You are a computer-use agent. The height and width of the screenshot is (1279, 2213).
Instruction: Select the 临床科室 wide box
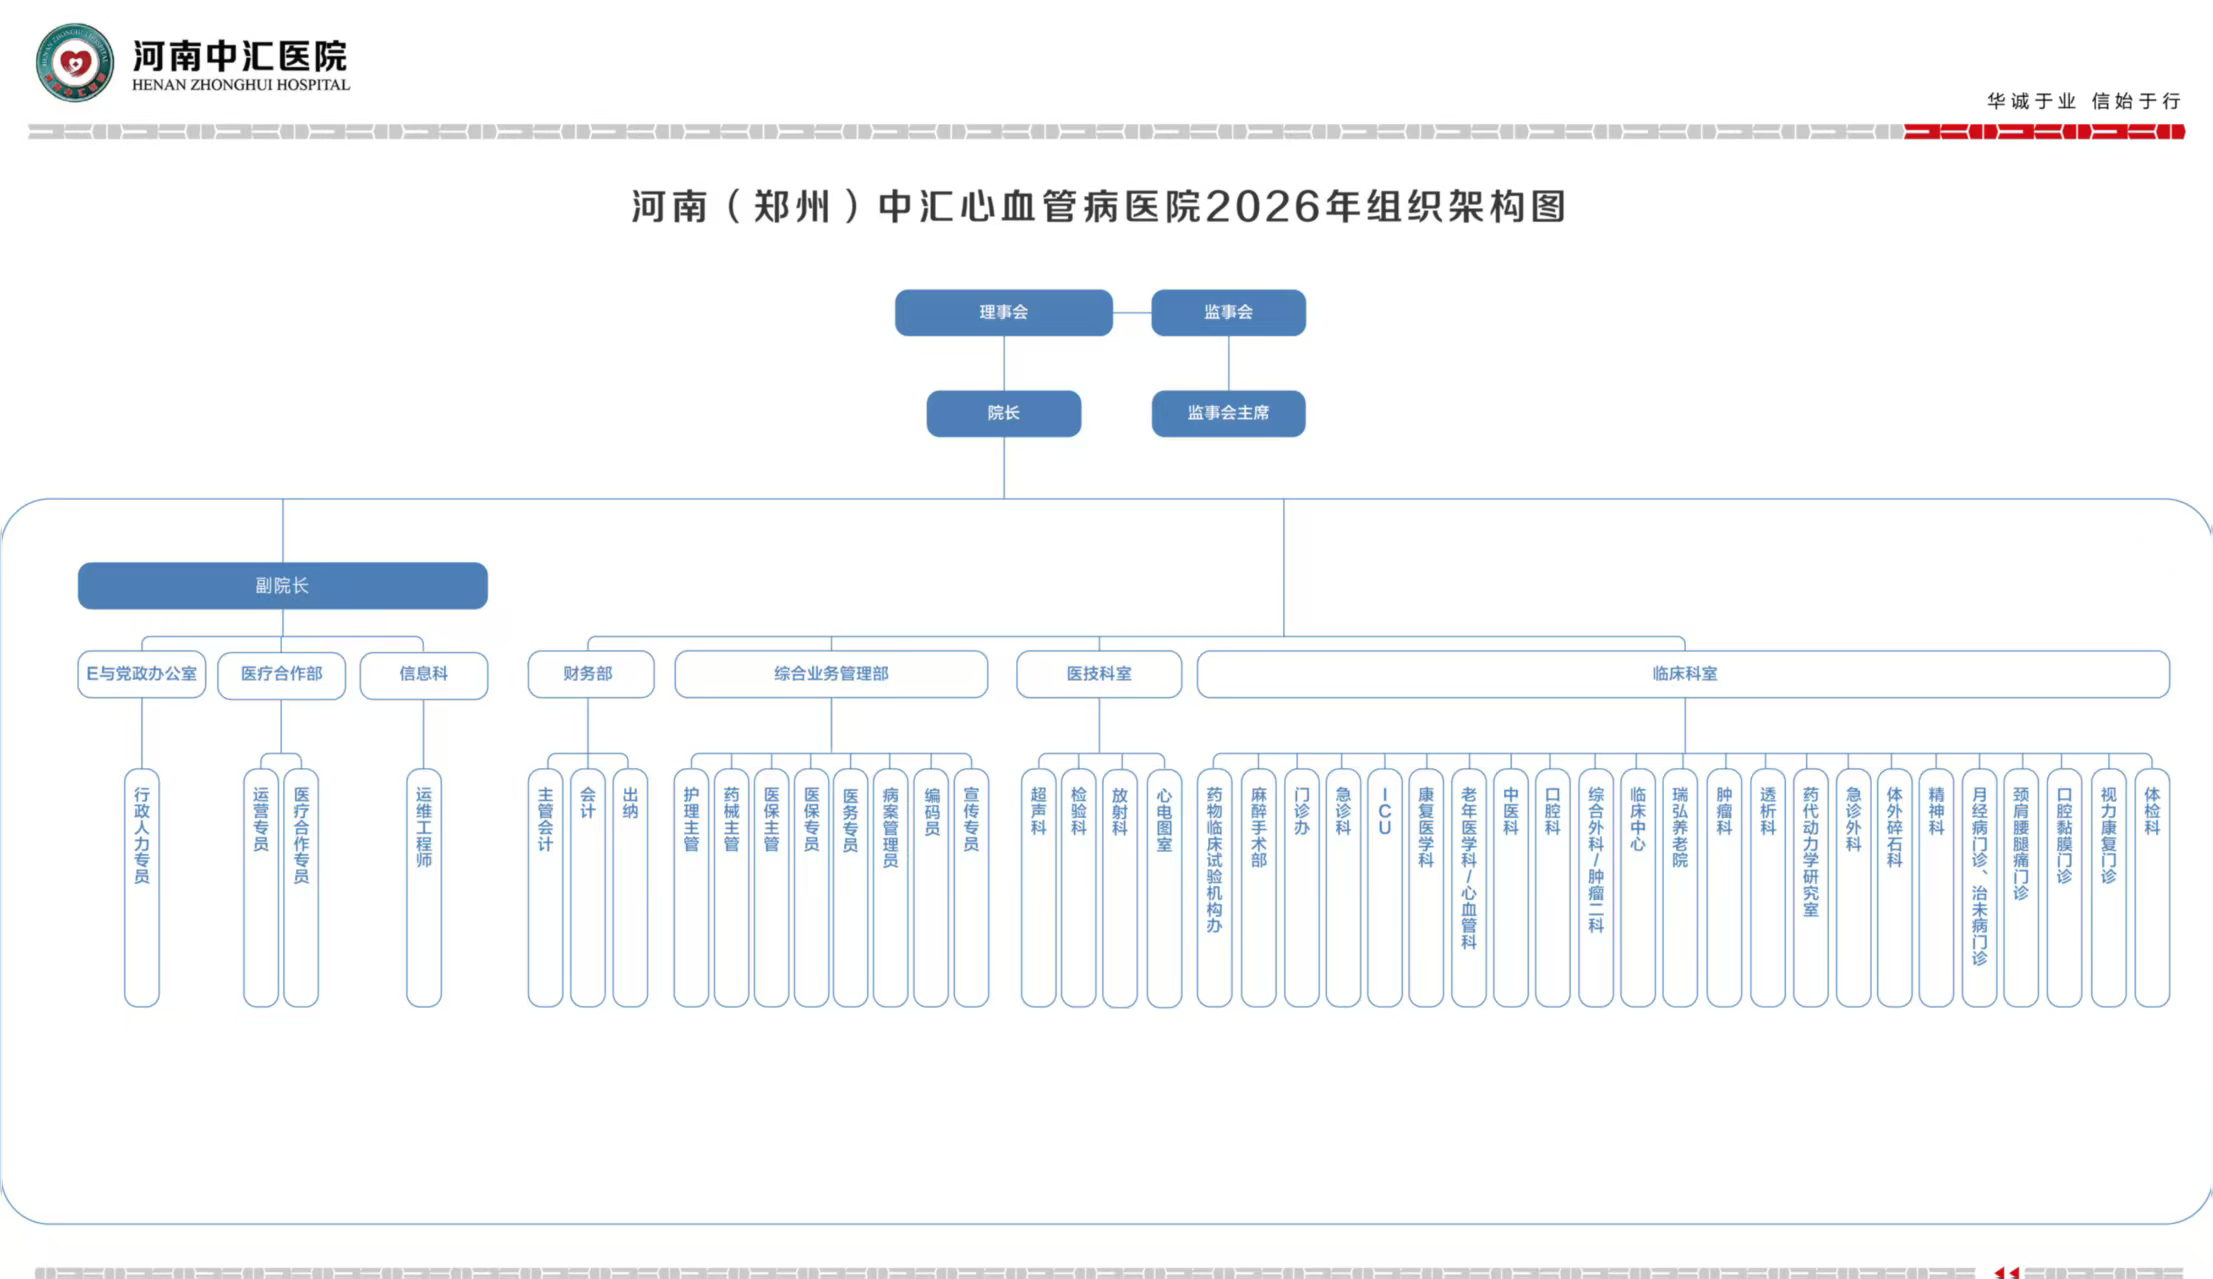[x=1686, y=674]
